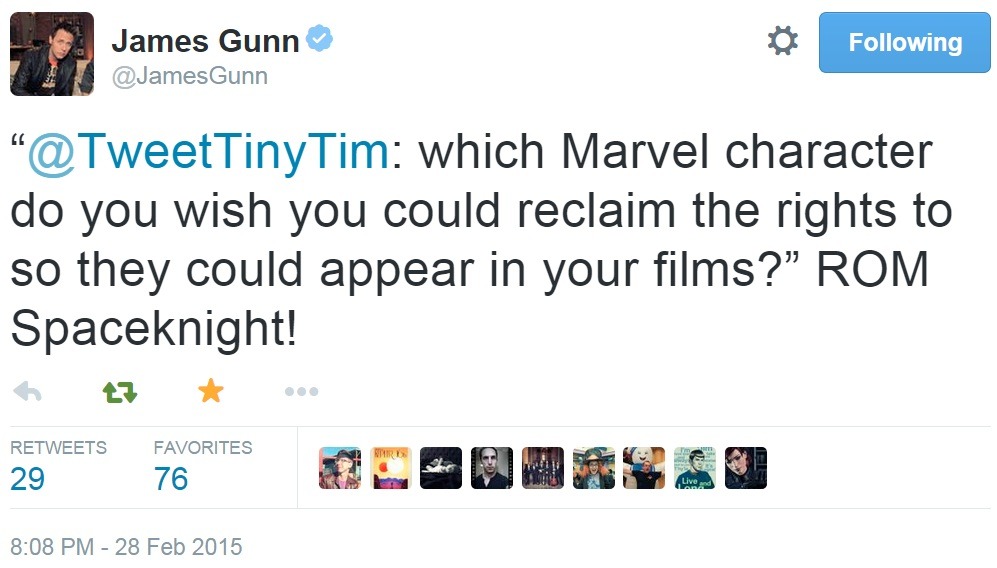Click the first avatar with hat and sunglasses
Screen dimensions: 997x568
pyautogui.click(x=340, y=468)
